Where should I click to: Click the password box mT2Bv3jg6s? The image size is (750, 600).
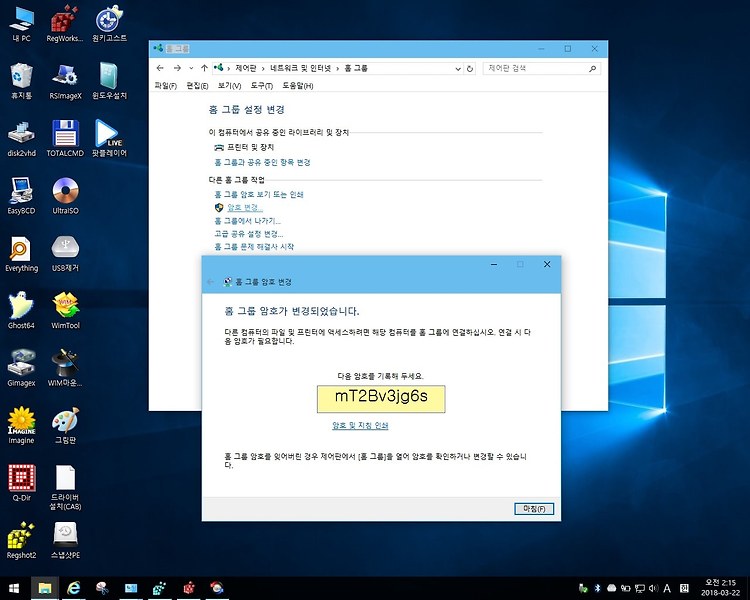tap(381, 399)
